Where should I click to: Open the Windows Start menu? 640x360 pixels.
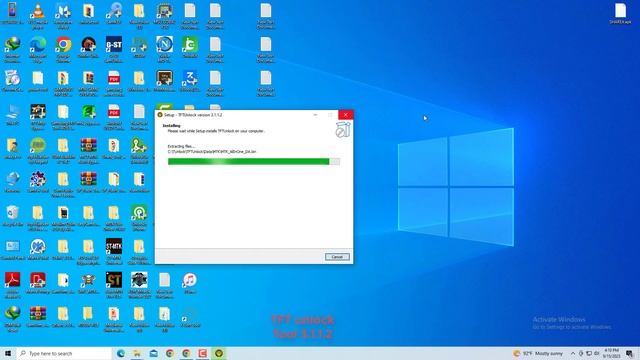pos(8,353)
